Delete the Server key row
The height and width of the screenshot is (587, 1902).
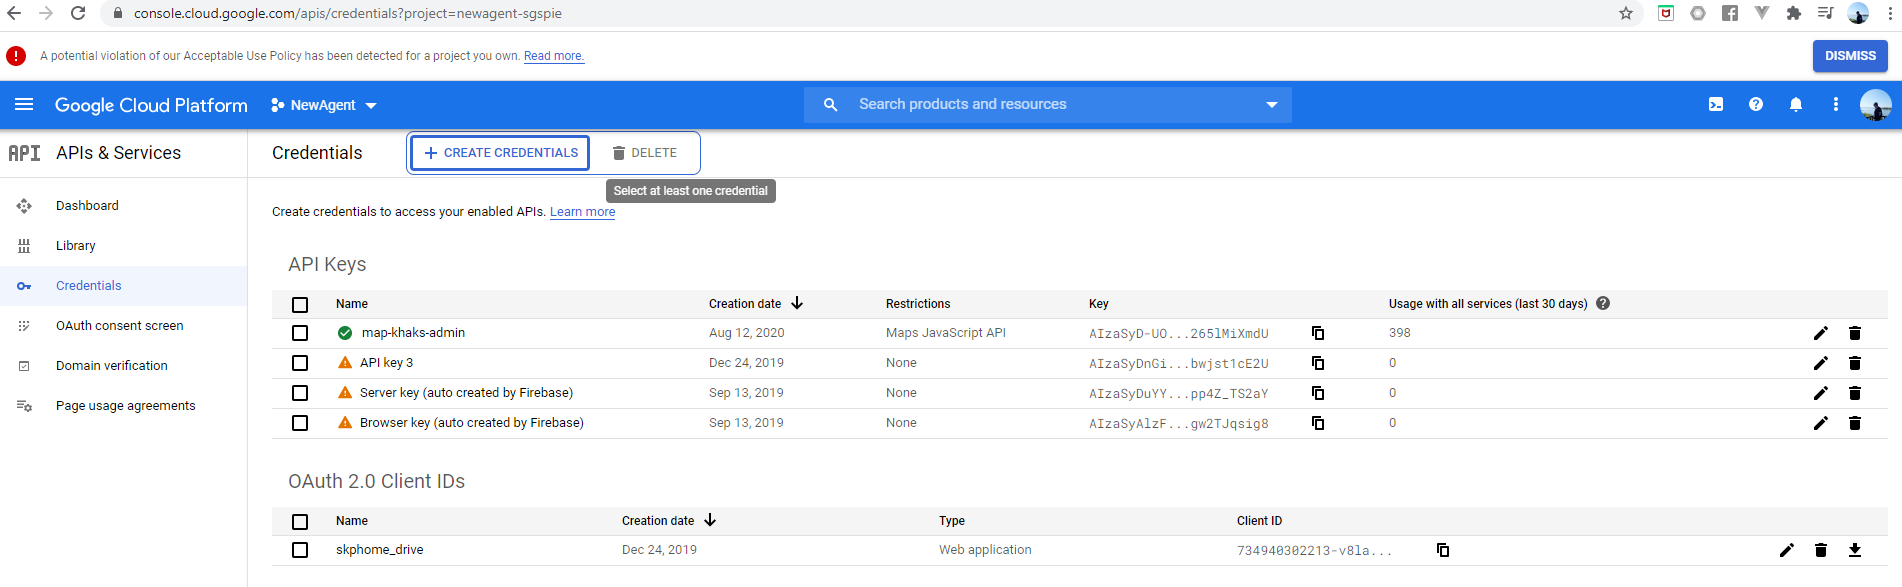coord(1855,393)
